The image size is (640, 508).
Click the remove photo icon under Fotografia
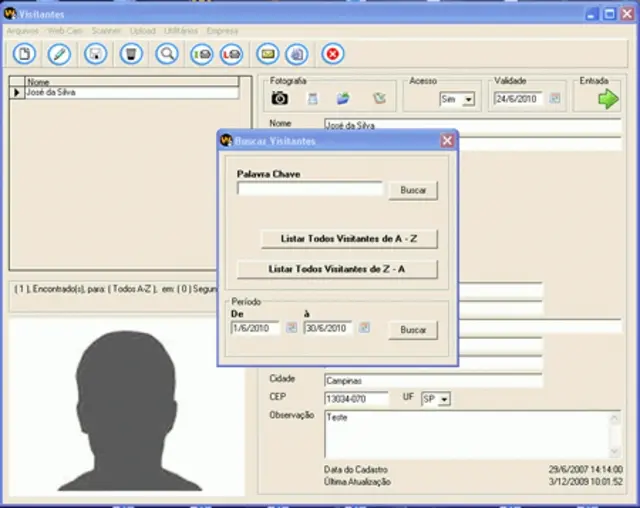coord(379,98)
